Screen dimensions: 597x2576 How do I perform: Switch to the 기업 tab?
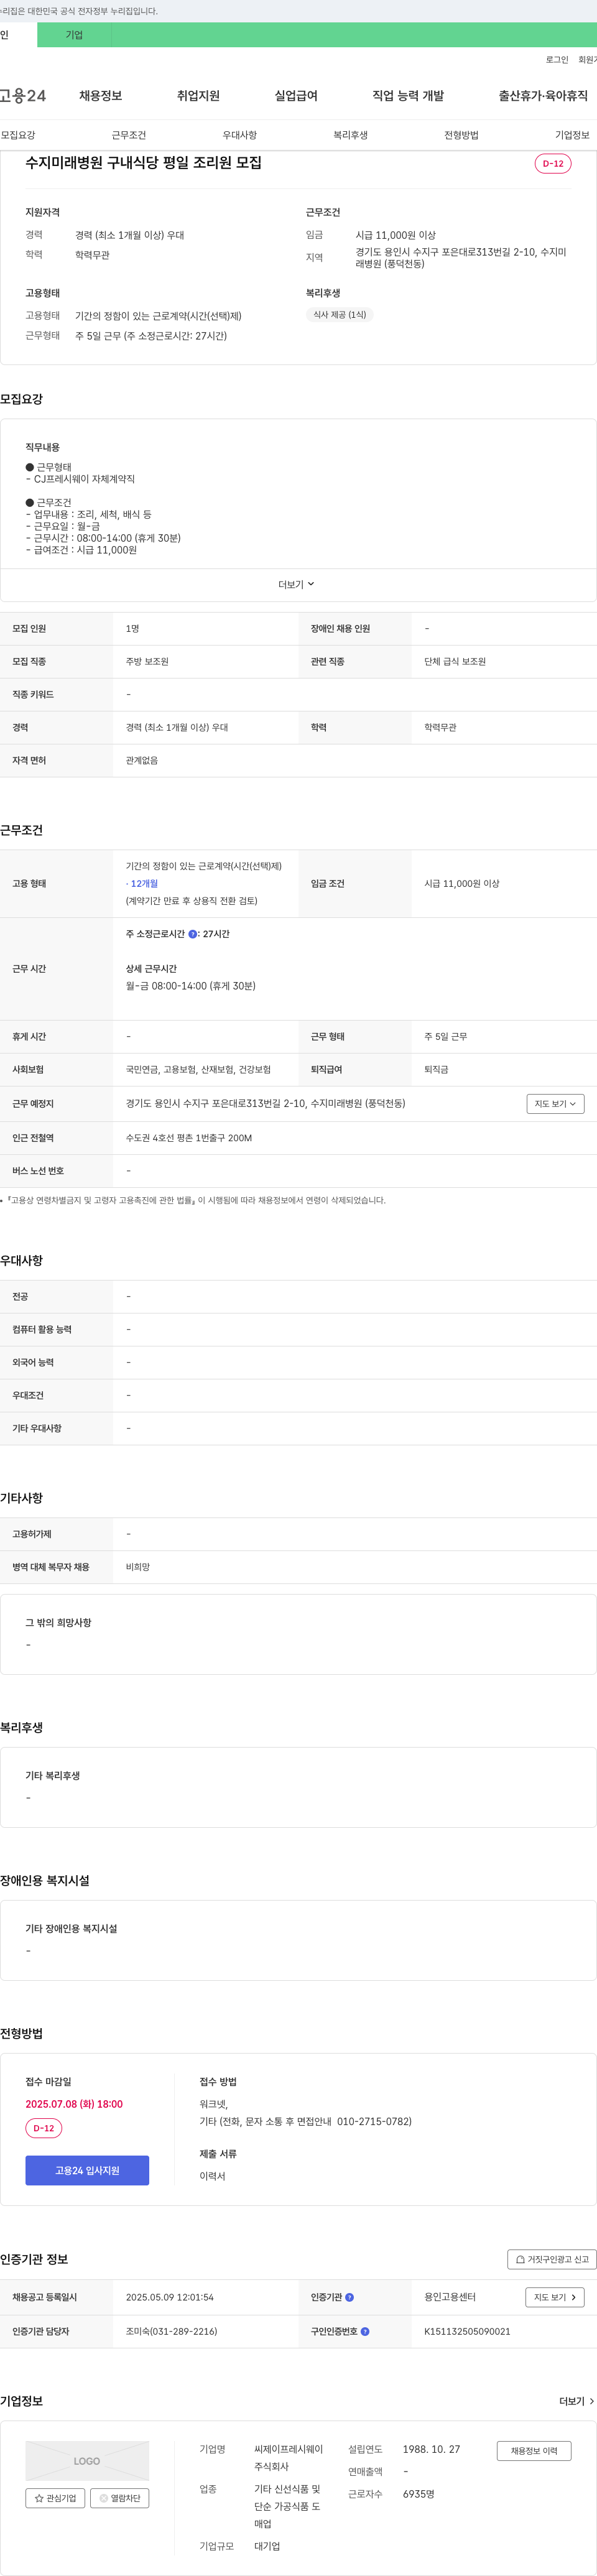pyautogui.click(x=74, y=35)
